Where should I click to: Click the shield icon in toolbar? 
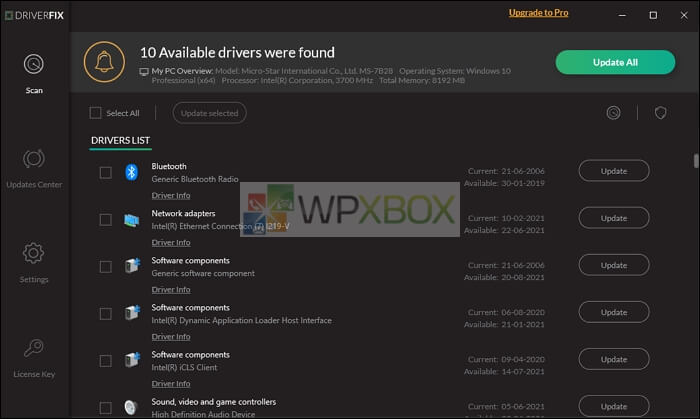661,113
